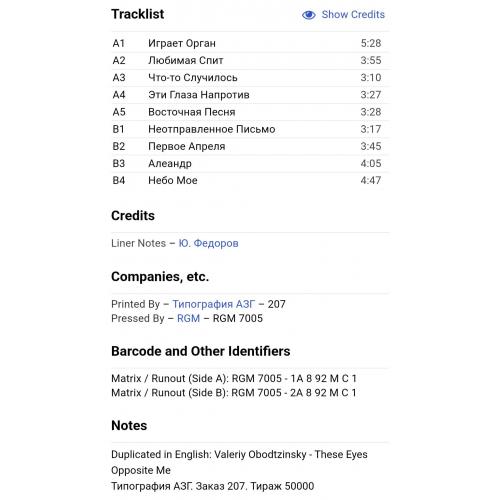Click the Side A matrix runout text
Viewport: 500px width, 500px height.
[x=234, y=379]
